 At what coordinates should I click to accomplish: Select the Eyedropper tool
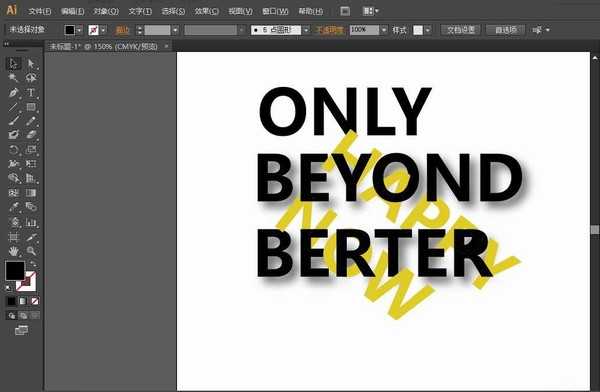click(x=13, y=207)
